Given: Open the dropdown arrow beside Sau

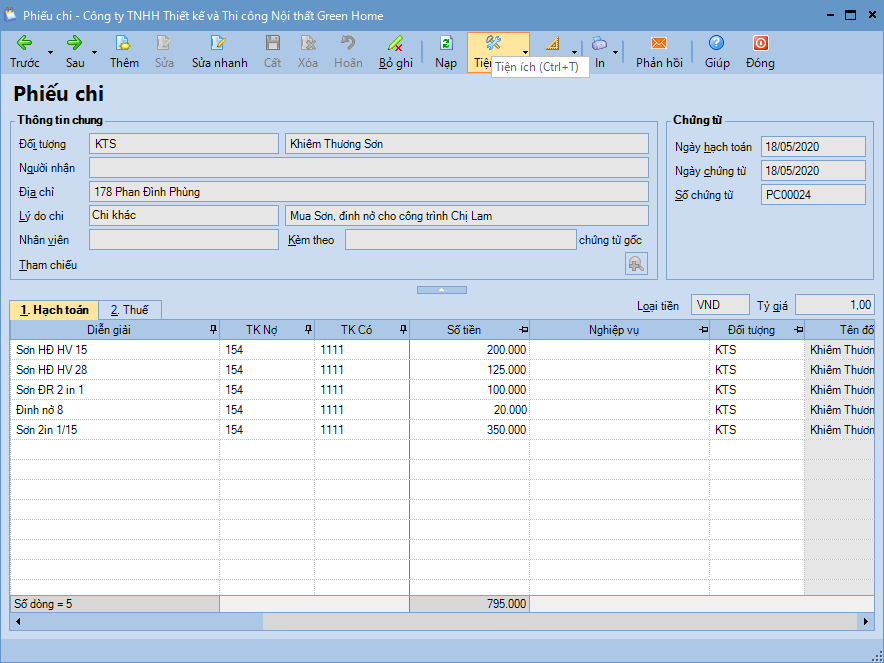Looking at the screenshot, I should point(94,52).
